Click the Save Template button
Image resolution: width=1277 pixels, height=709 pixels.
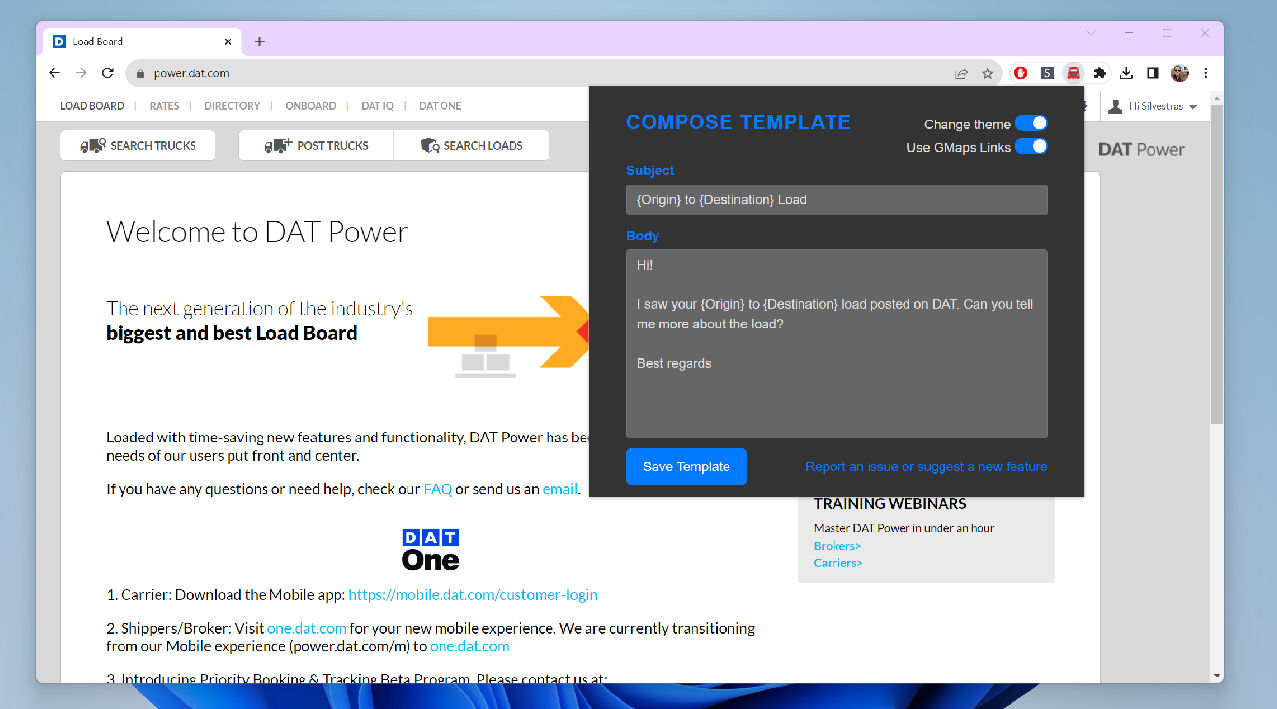pyautogui.click(x=686, y=466)
